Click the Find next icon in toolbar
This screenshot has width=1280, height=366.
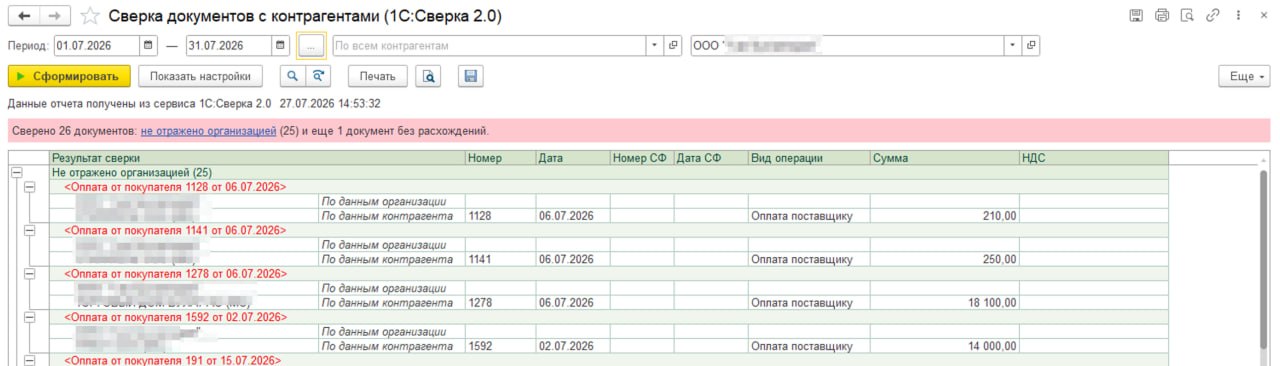tap(318, 77)
